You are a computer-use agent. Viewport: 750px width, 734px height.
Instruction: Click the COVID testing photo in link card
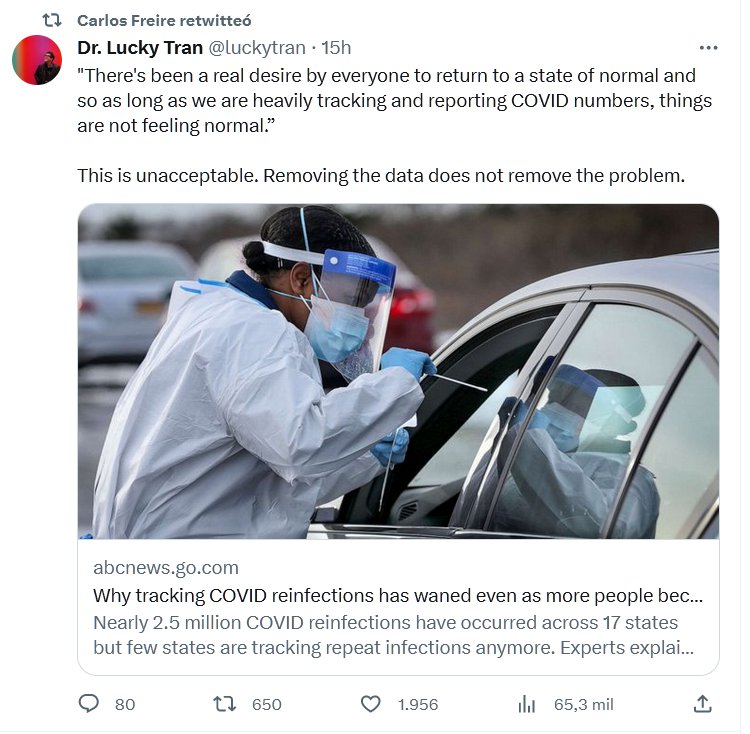398,371
